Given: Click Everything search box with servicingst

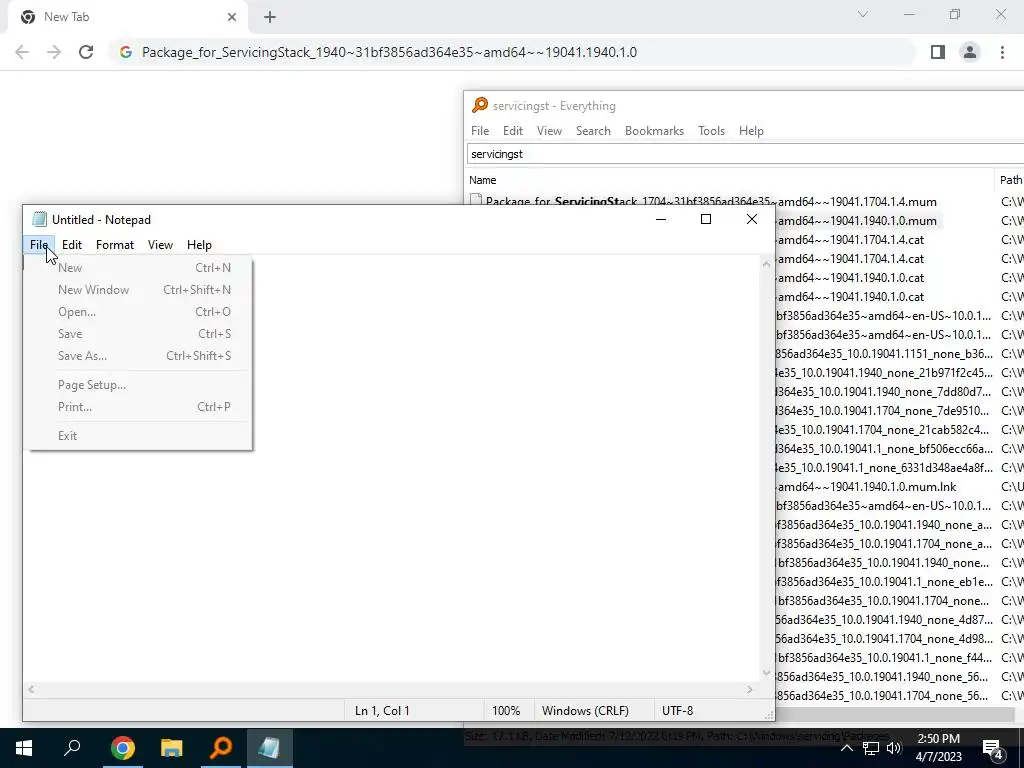Looking at the screenshot, I should pyautogui.click(x=745, y=154).
